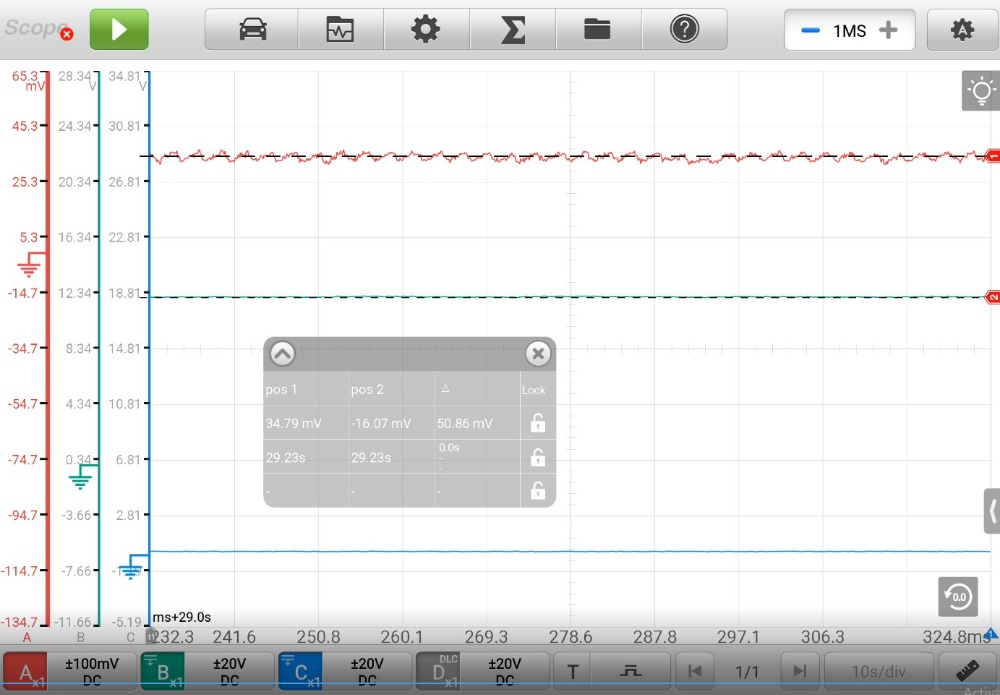Toggle the third row lock in cursor panel
Viewport: 1000px width, 695px height.
(x=537, y=490)
